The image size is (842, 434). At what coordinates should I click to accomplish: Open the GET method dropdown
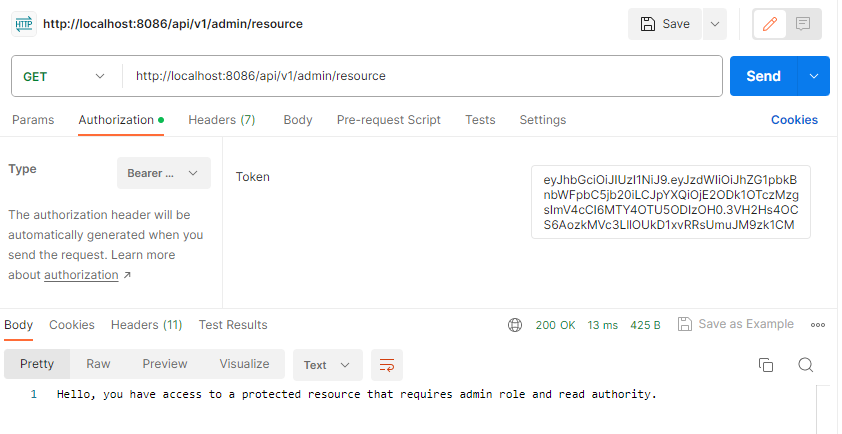pyautogui.click(x=64, y=76)
